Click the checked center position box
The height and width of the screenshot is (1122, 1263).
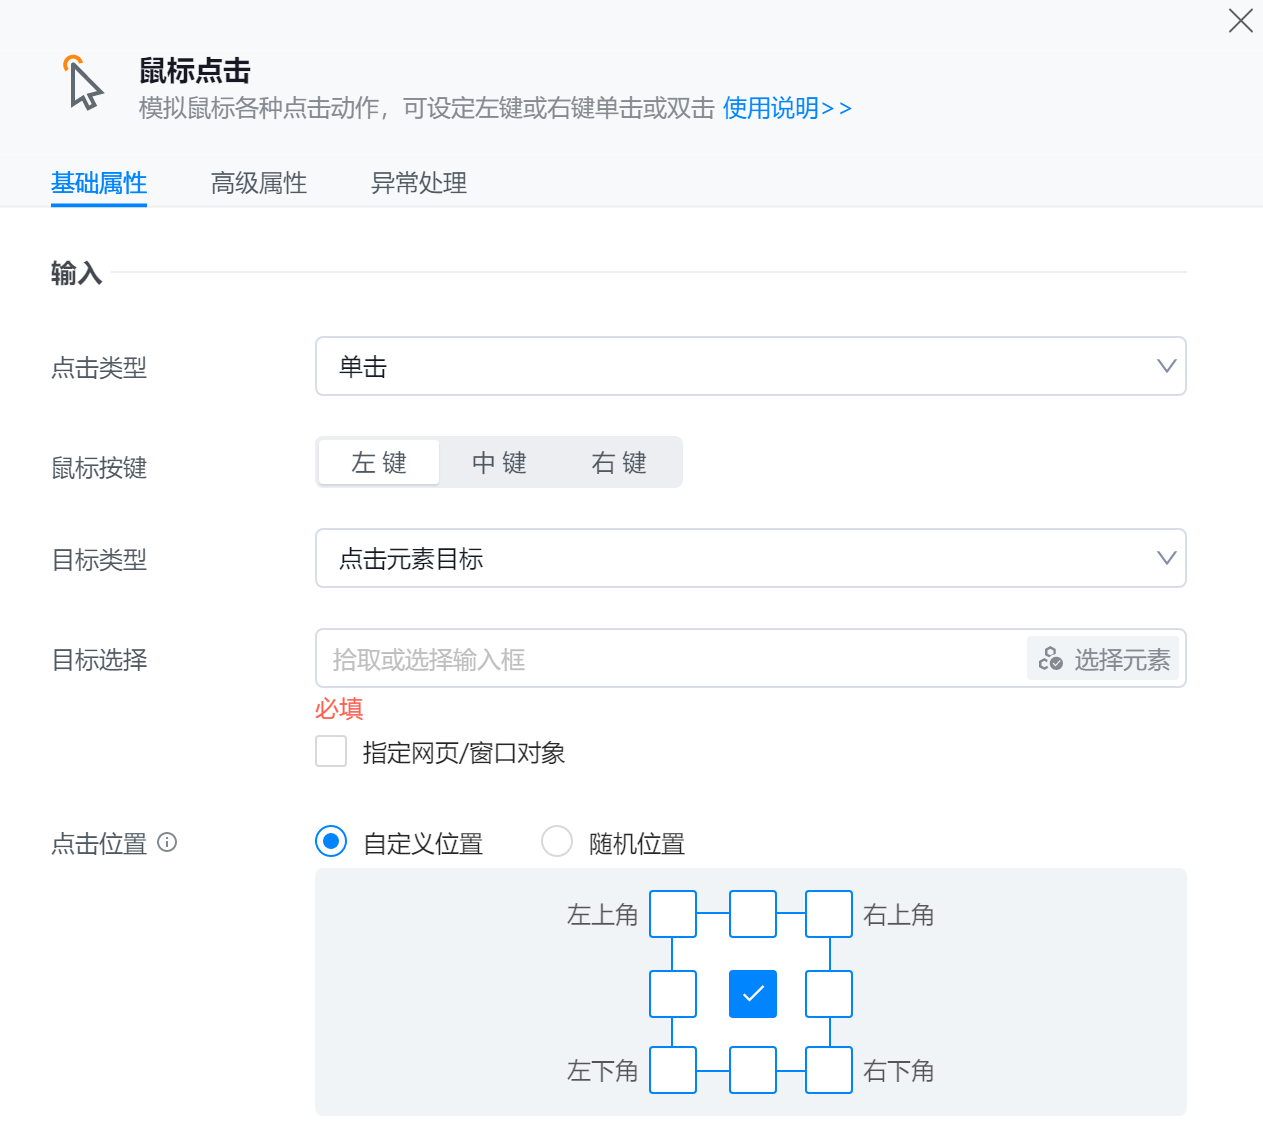753,993
